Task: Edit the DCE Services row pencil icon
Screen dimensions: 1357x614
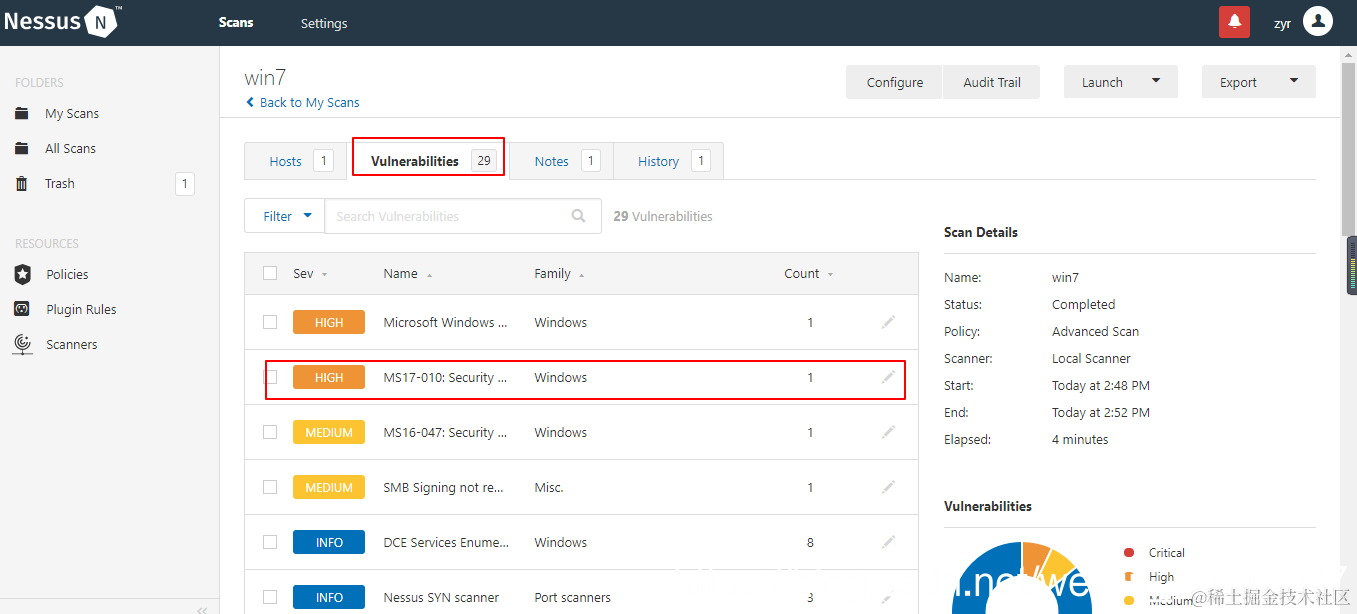Action: click(888, 542)
